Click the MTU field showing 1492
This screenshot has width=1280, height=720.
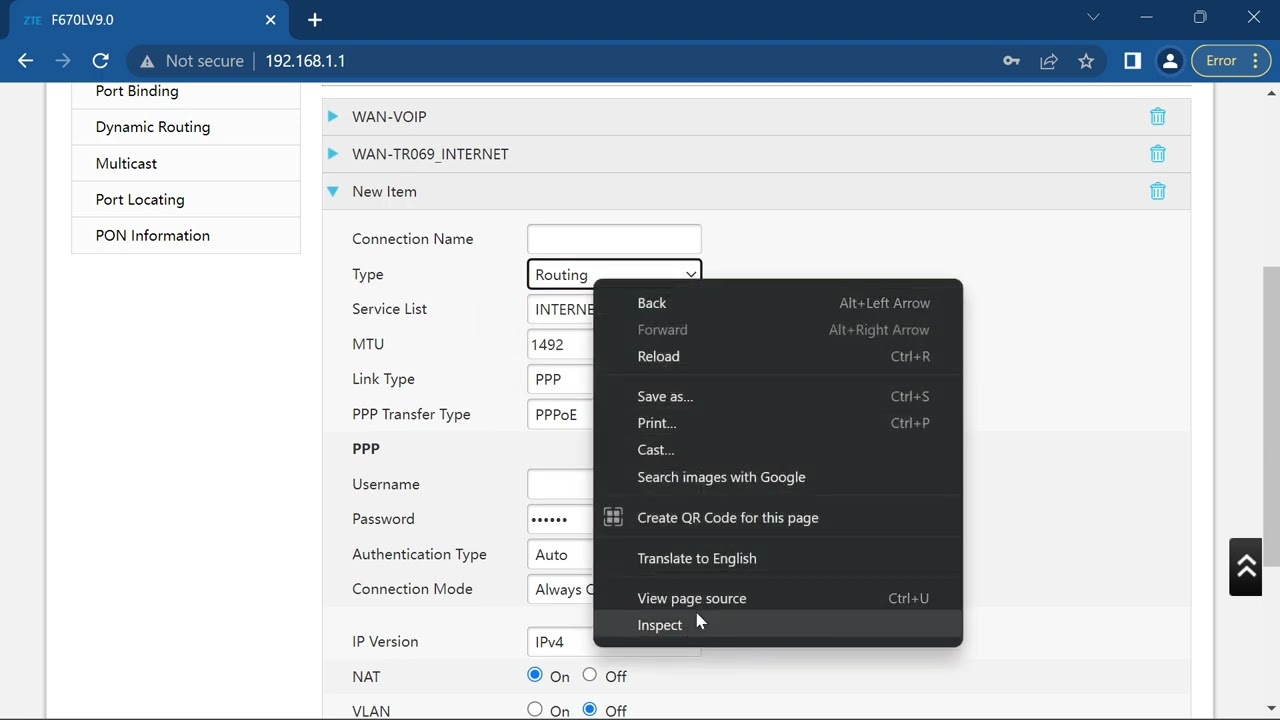click(x=561, y=344)
